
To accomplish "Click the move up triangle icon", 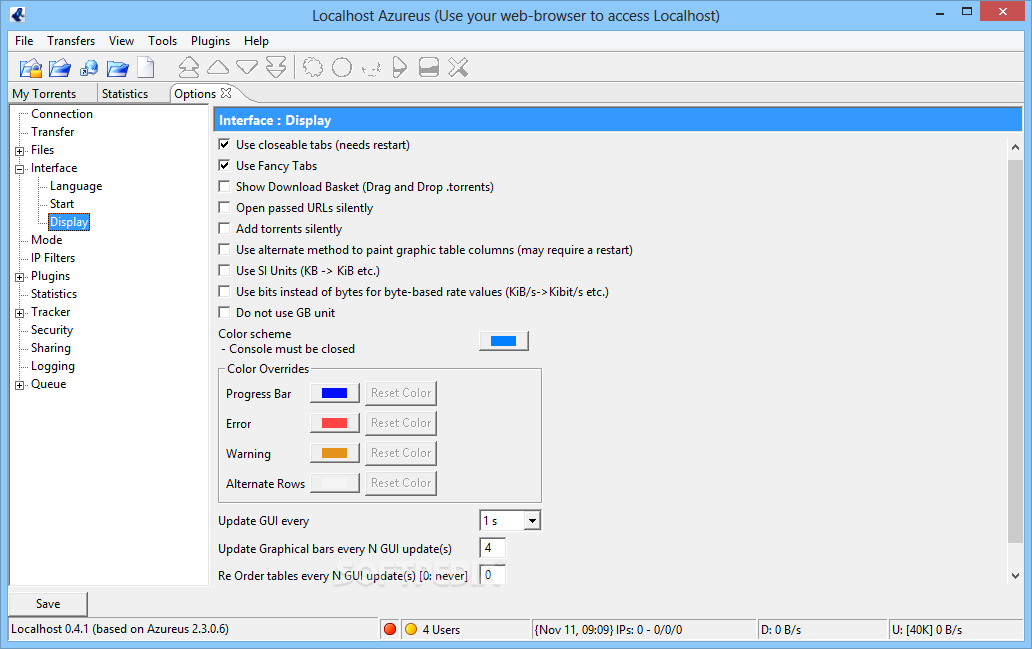I will click(218, 67).
